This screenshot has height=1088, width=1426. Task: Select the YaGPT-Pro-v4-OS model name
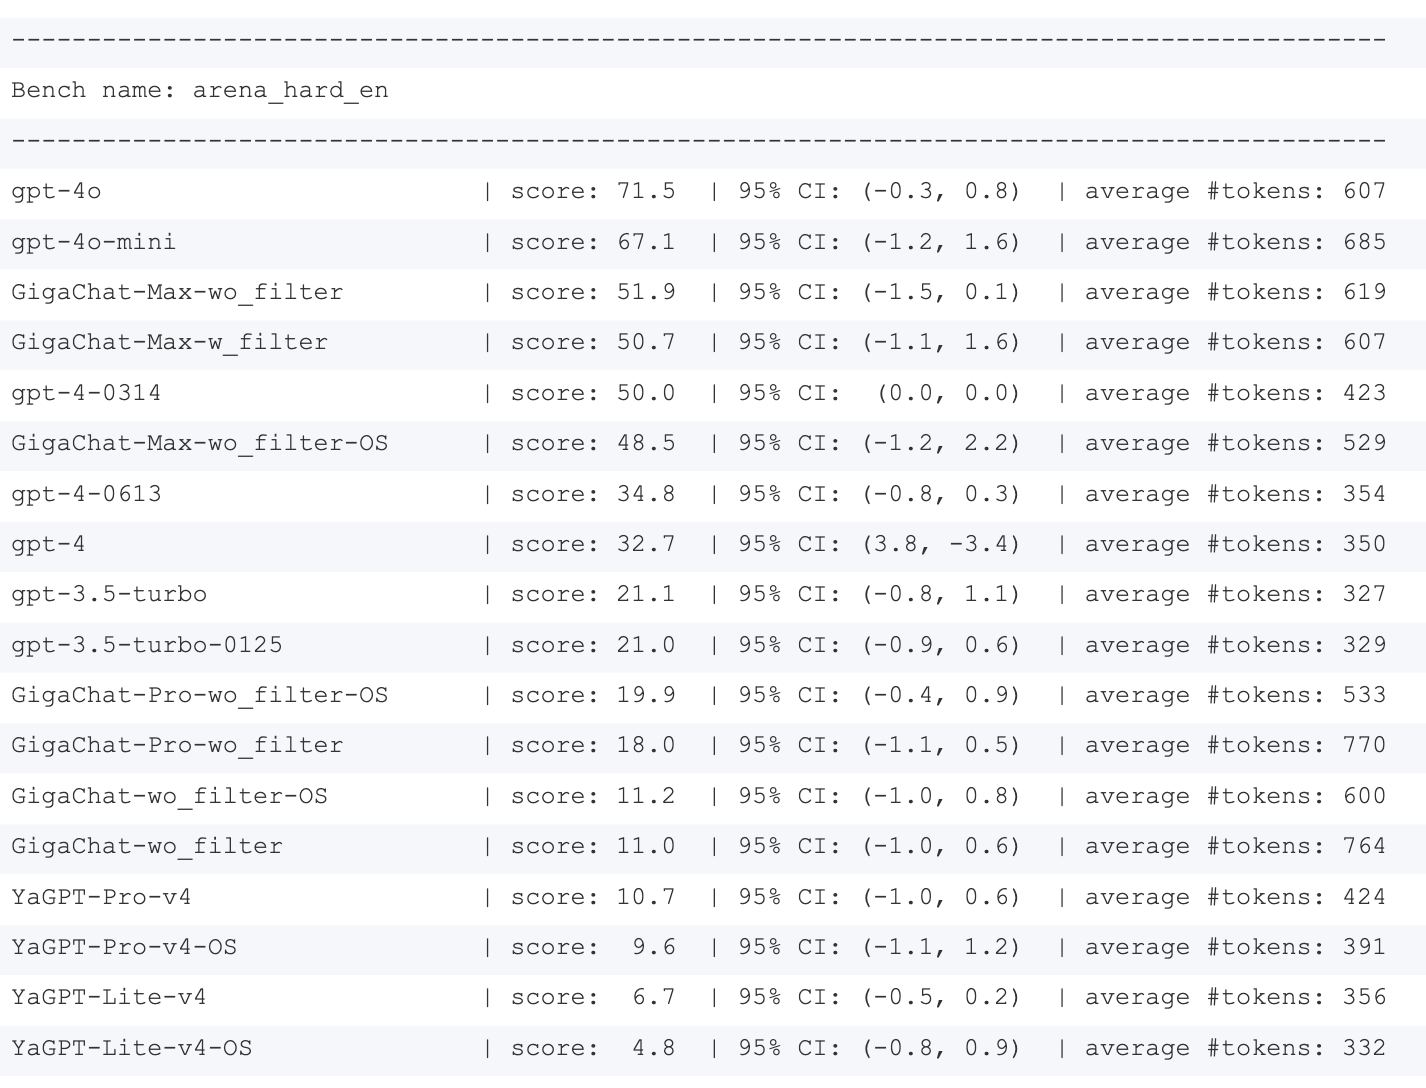point(124,947)
